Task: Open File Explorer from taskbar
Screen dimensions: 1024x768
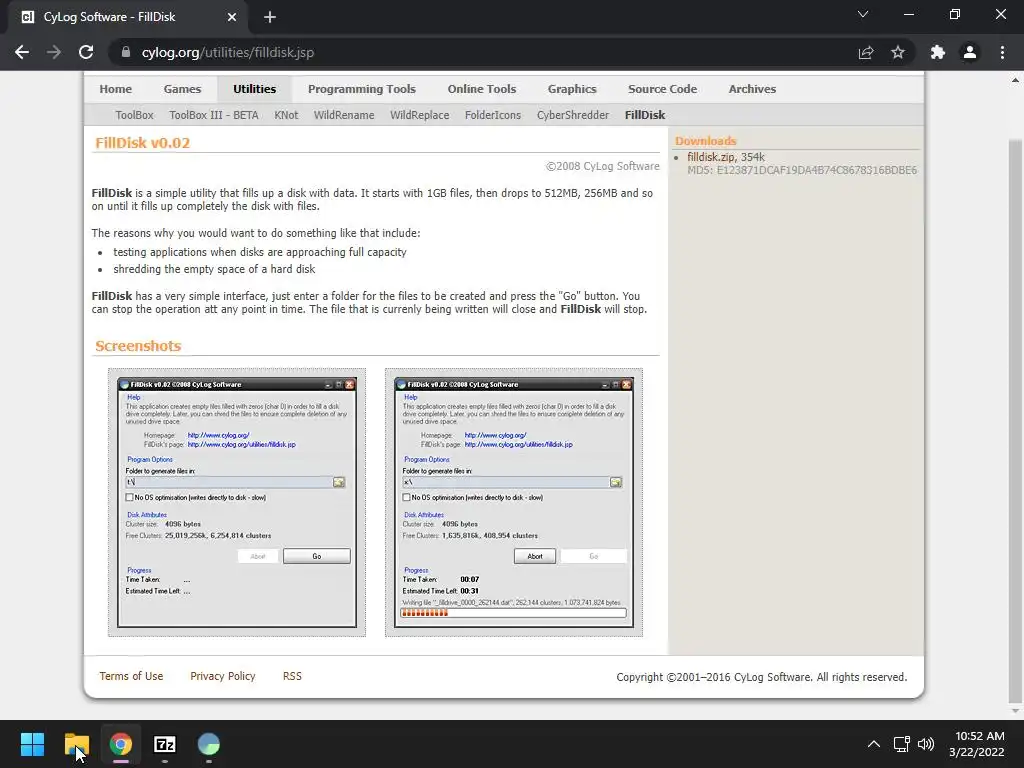Action: [x=76, y=744]
